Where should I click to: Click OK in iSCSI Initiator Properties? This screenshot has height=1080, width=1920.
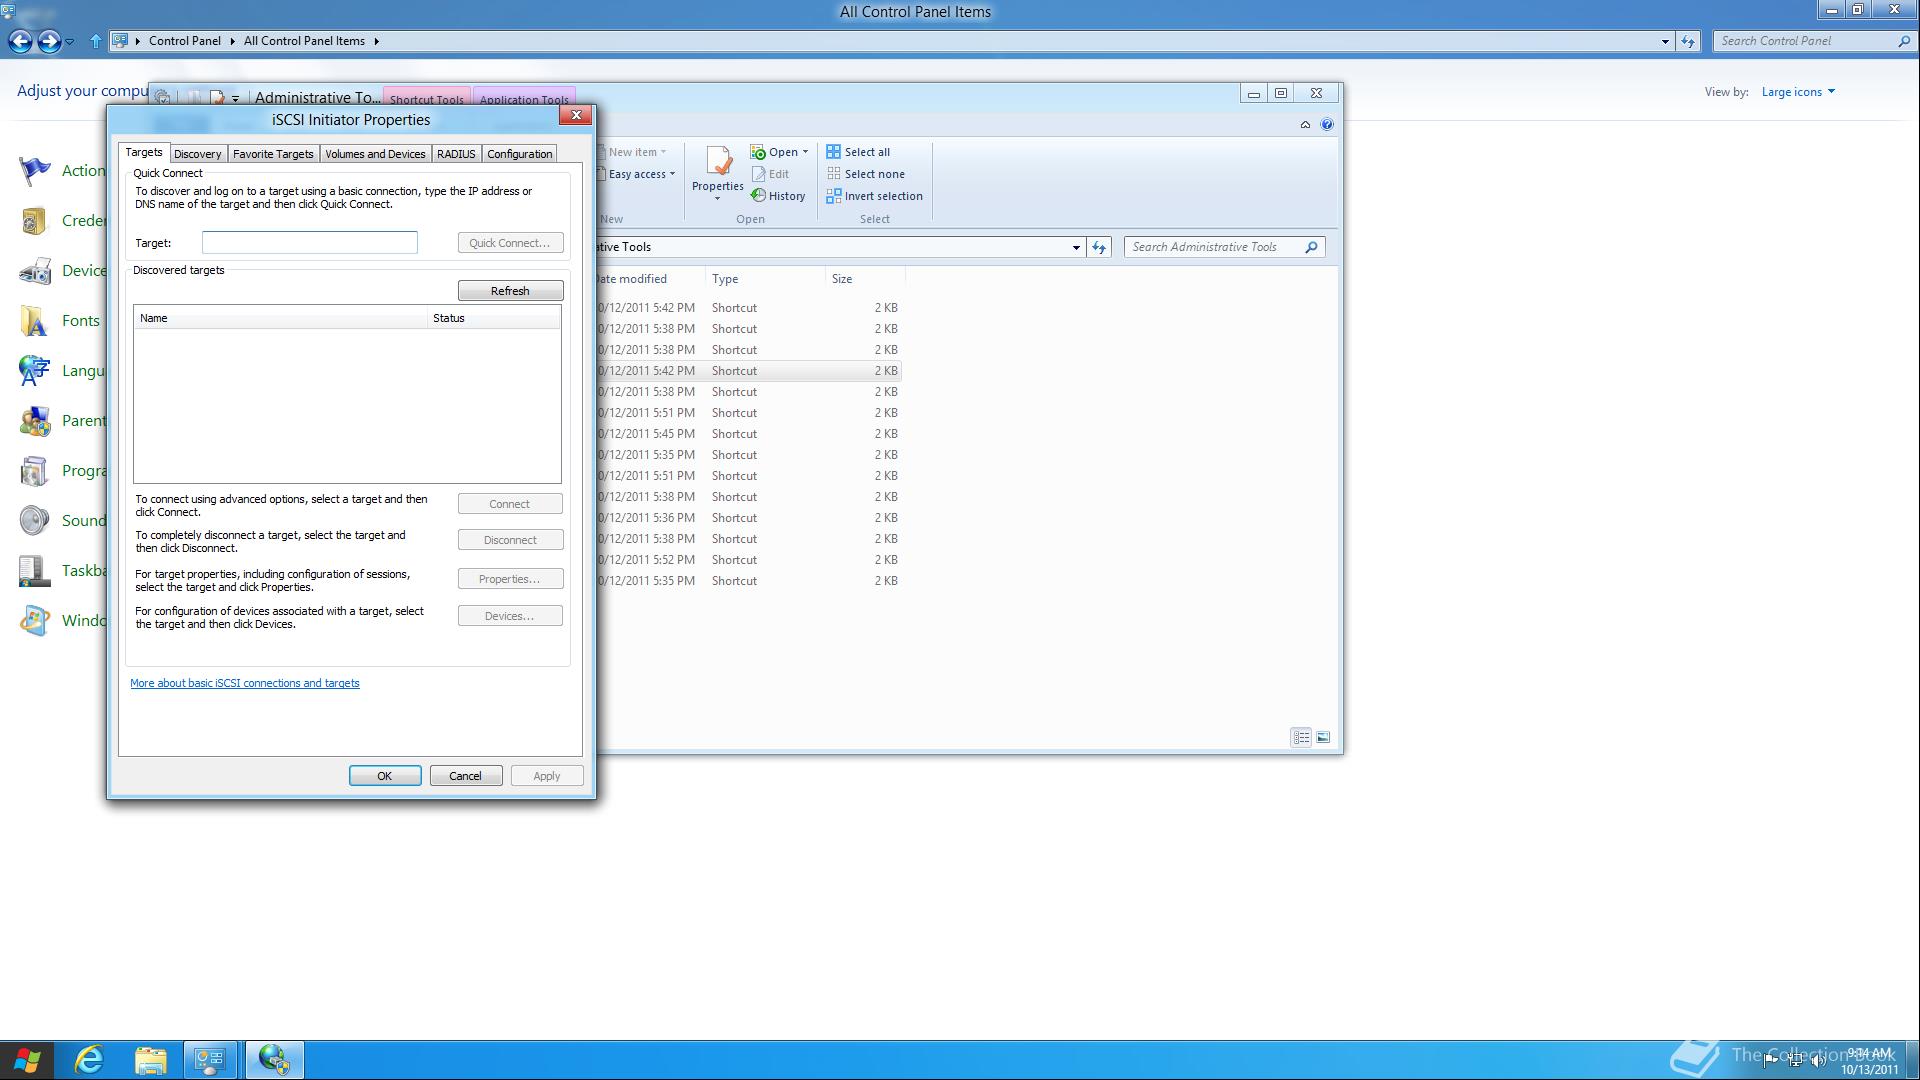(x=384, y=776)
